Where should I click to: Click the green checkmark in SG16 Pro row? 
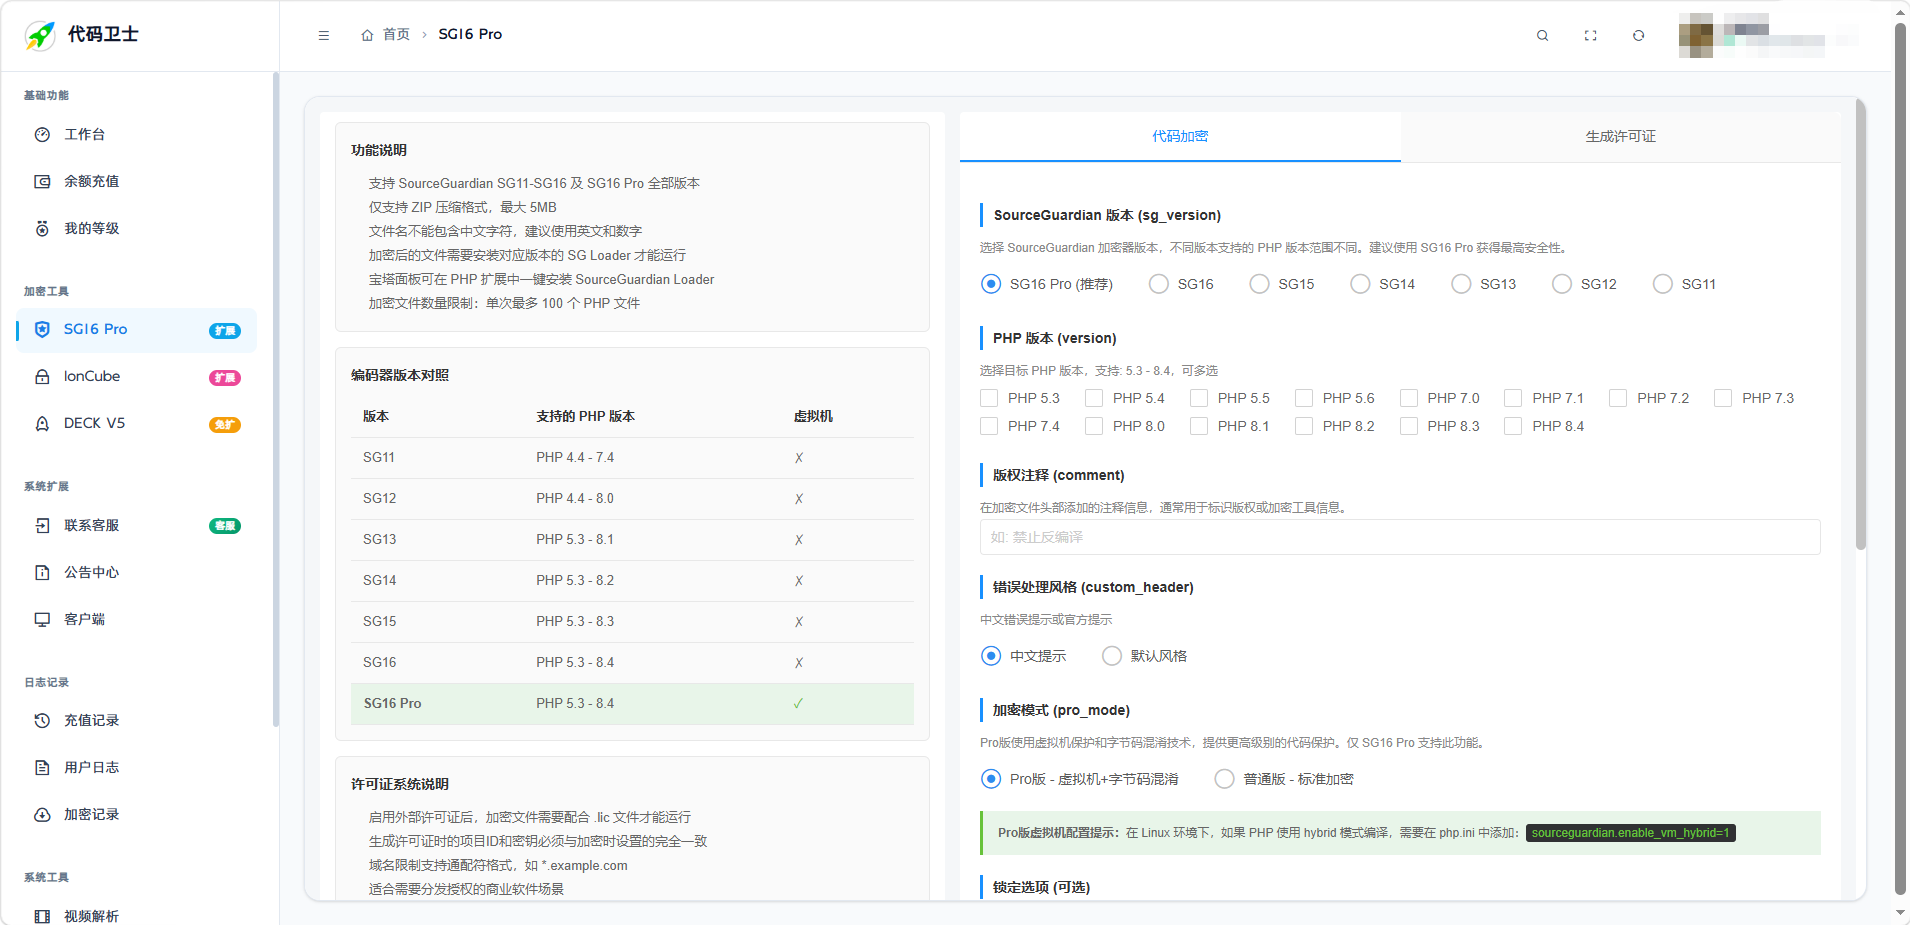(x=798, y=704)
